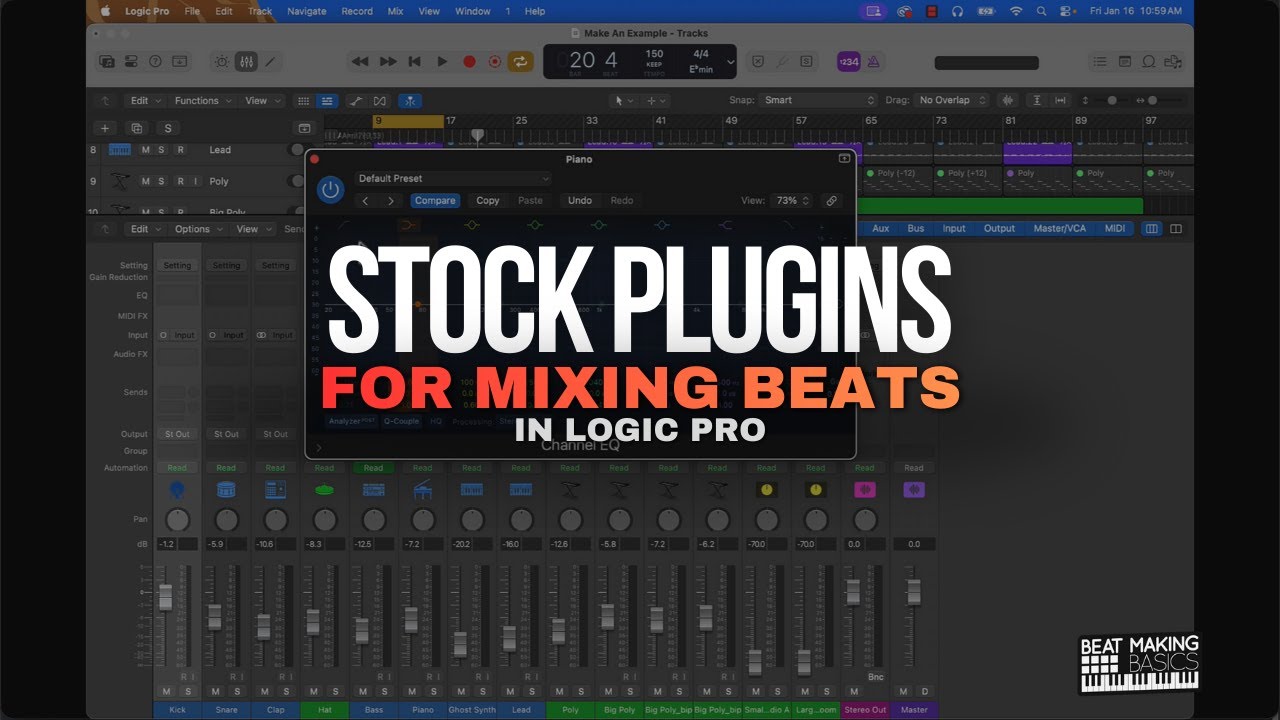Viewport: 1280px width, 720px height.
Task: Show Smart Controls sun-shaped icon
Action: [x=222, y=61]
